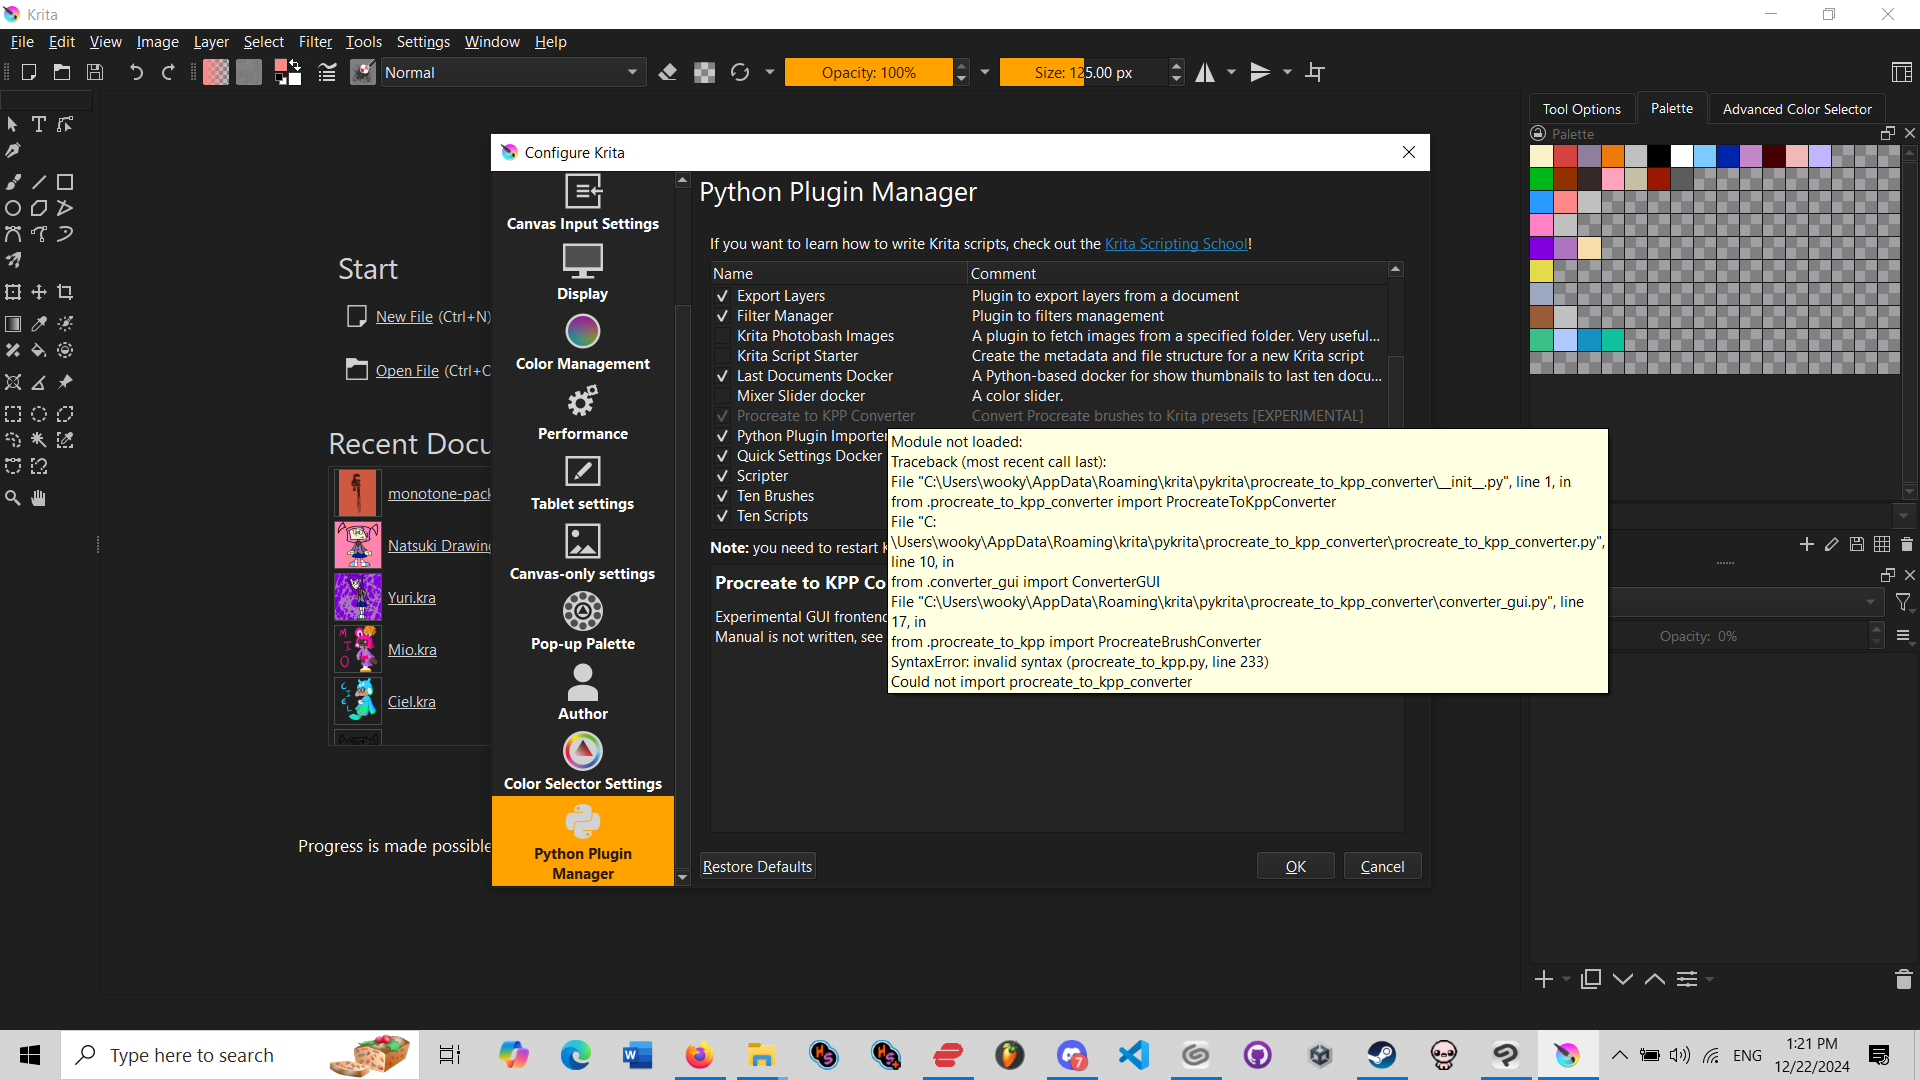This screenshot has width=1920, height=1080.
Task: Open the Yuri.kra recent document
Action: click(412, 598)
